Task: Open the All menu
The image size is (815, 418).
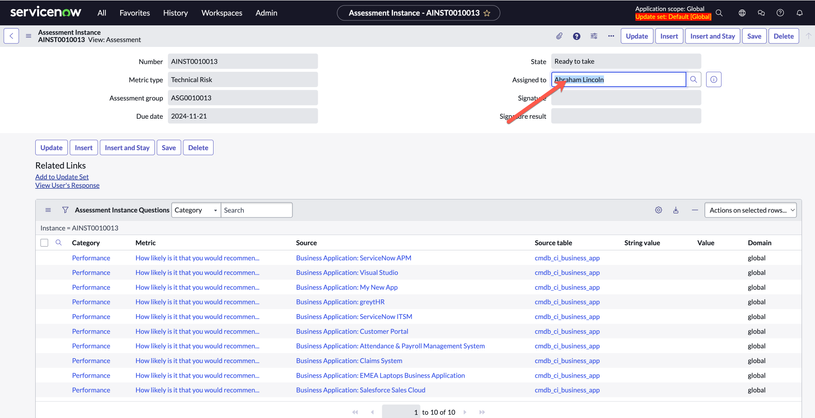Action: (102, 13)
